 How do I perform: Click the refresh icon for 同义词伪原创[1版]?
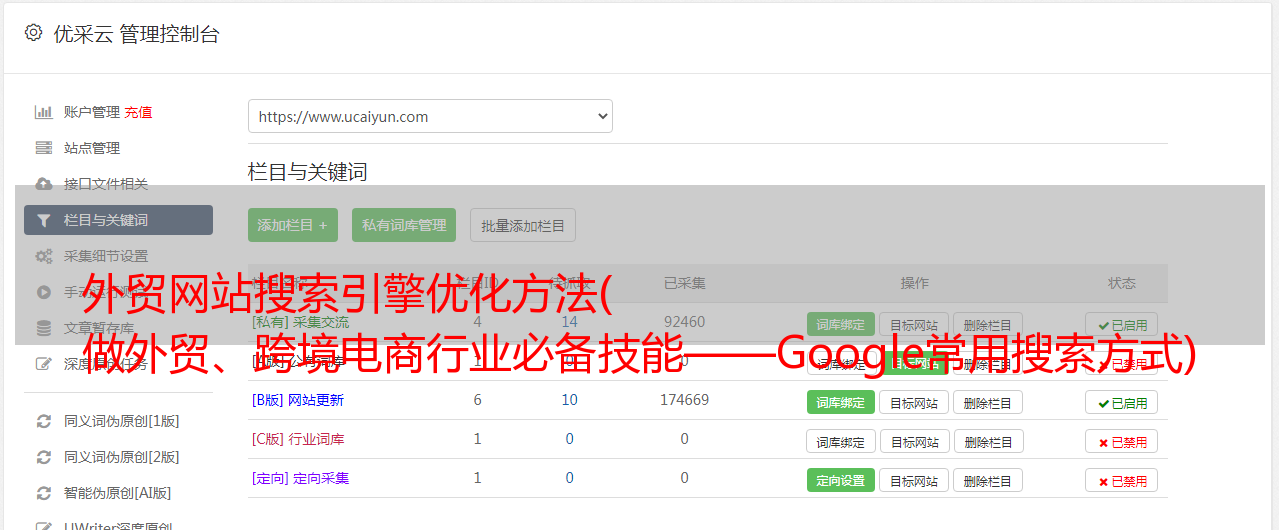pos(44,421)
